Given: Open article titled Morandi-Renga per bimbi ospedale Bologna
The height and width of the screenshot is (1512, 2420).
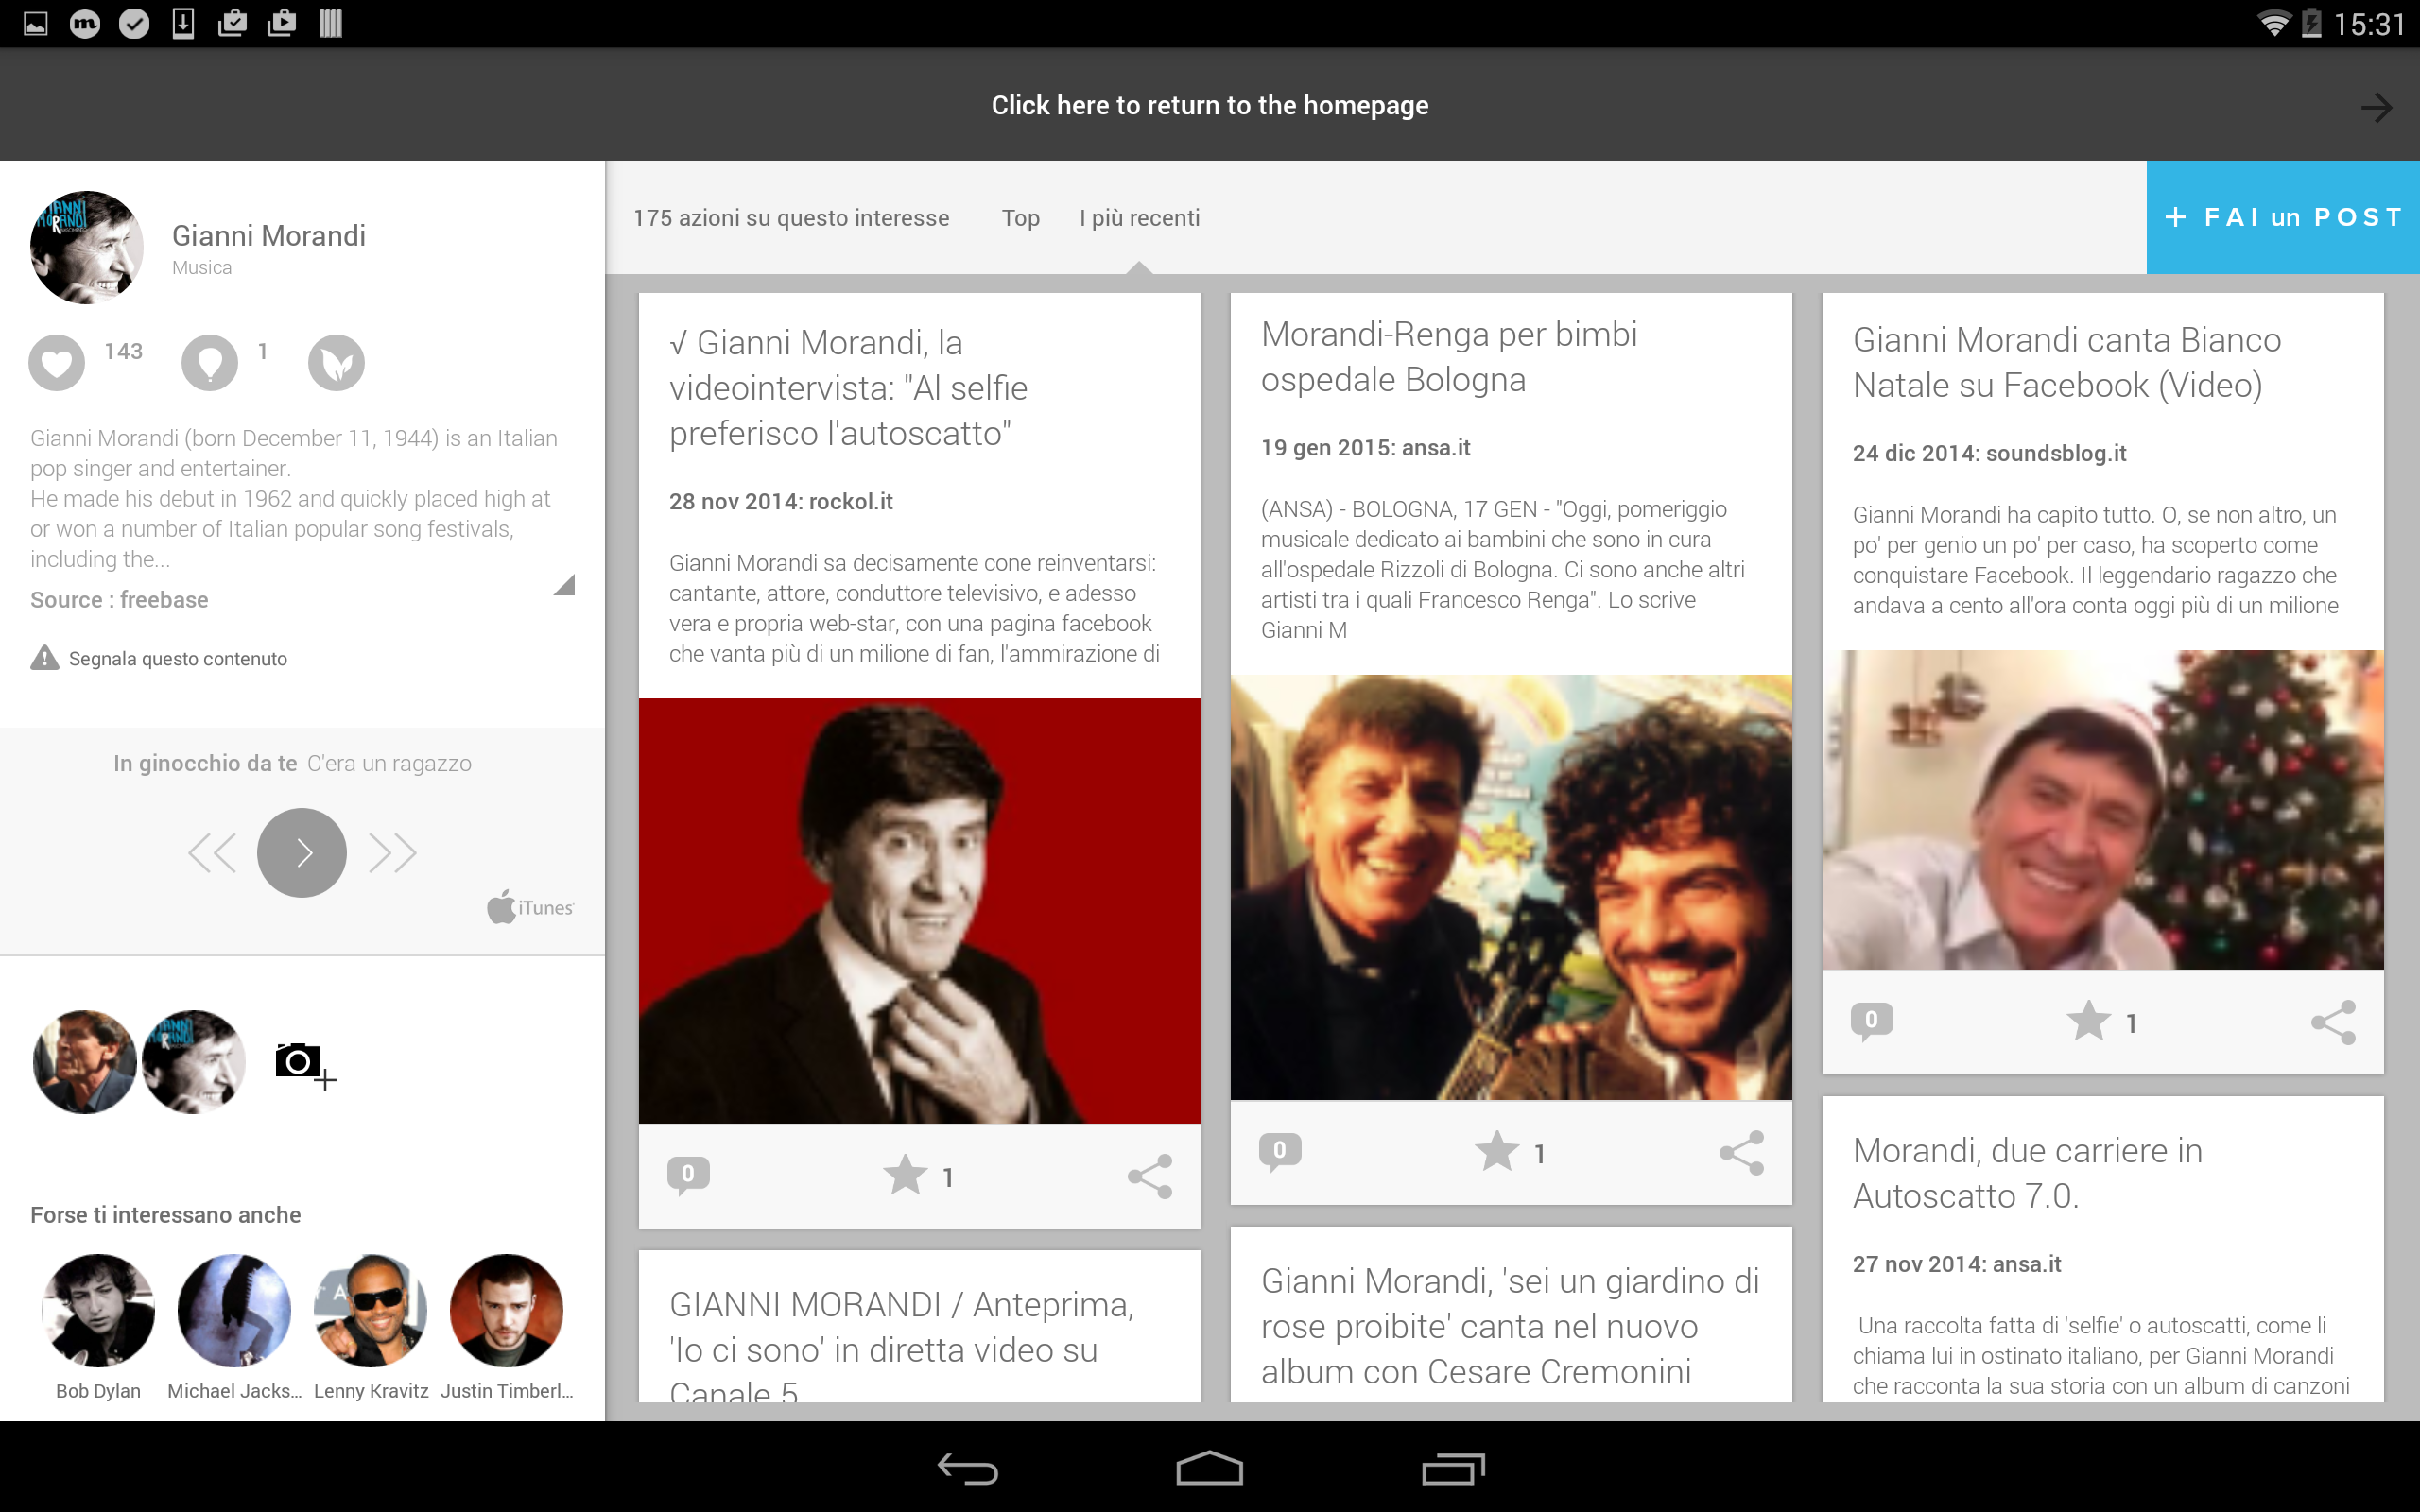Looking at the screenshot, I should click(1449, 356).
